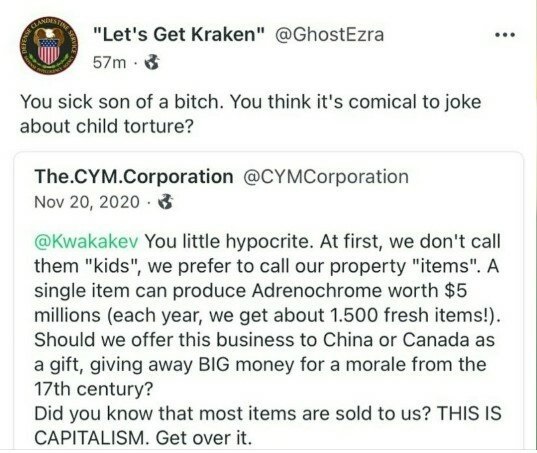
Task: Click the globe icon next to 57m
Action: click(152, 62)
